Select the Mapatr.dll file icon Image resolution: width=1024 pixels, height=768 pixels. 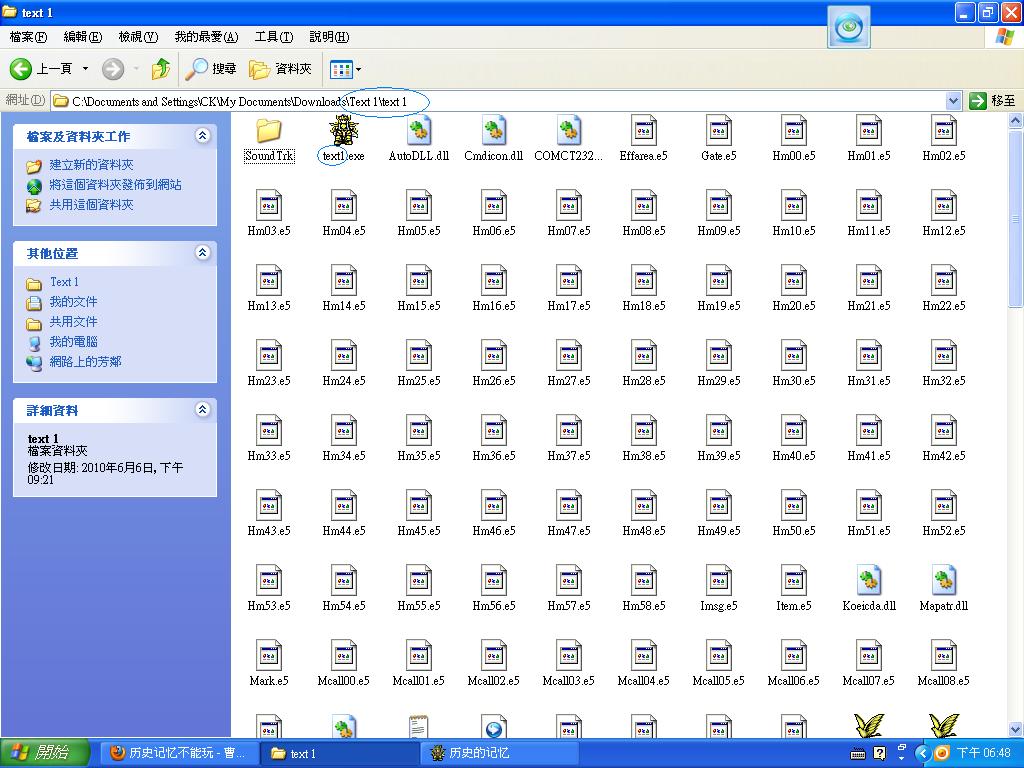(944, 581)
